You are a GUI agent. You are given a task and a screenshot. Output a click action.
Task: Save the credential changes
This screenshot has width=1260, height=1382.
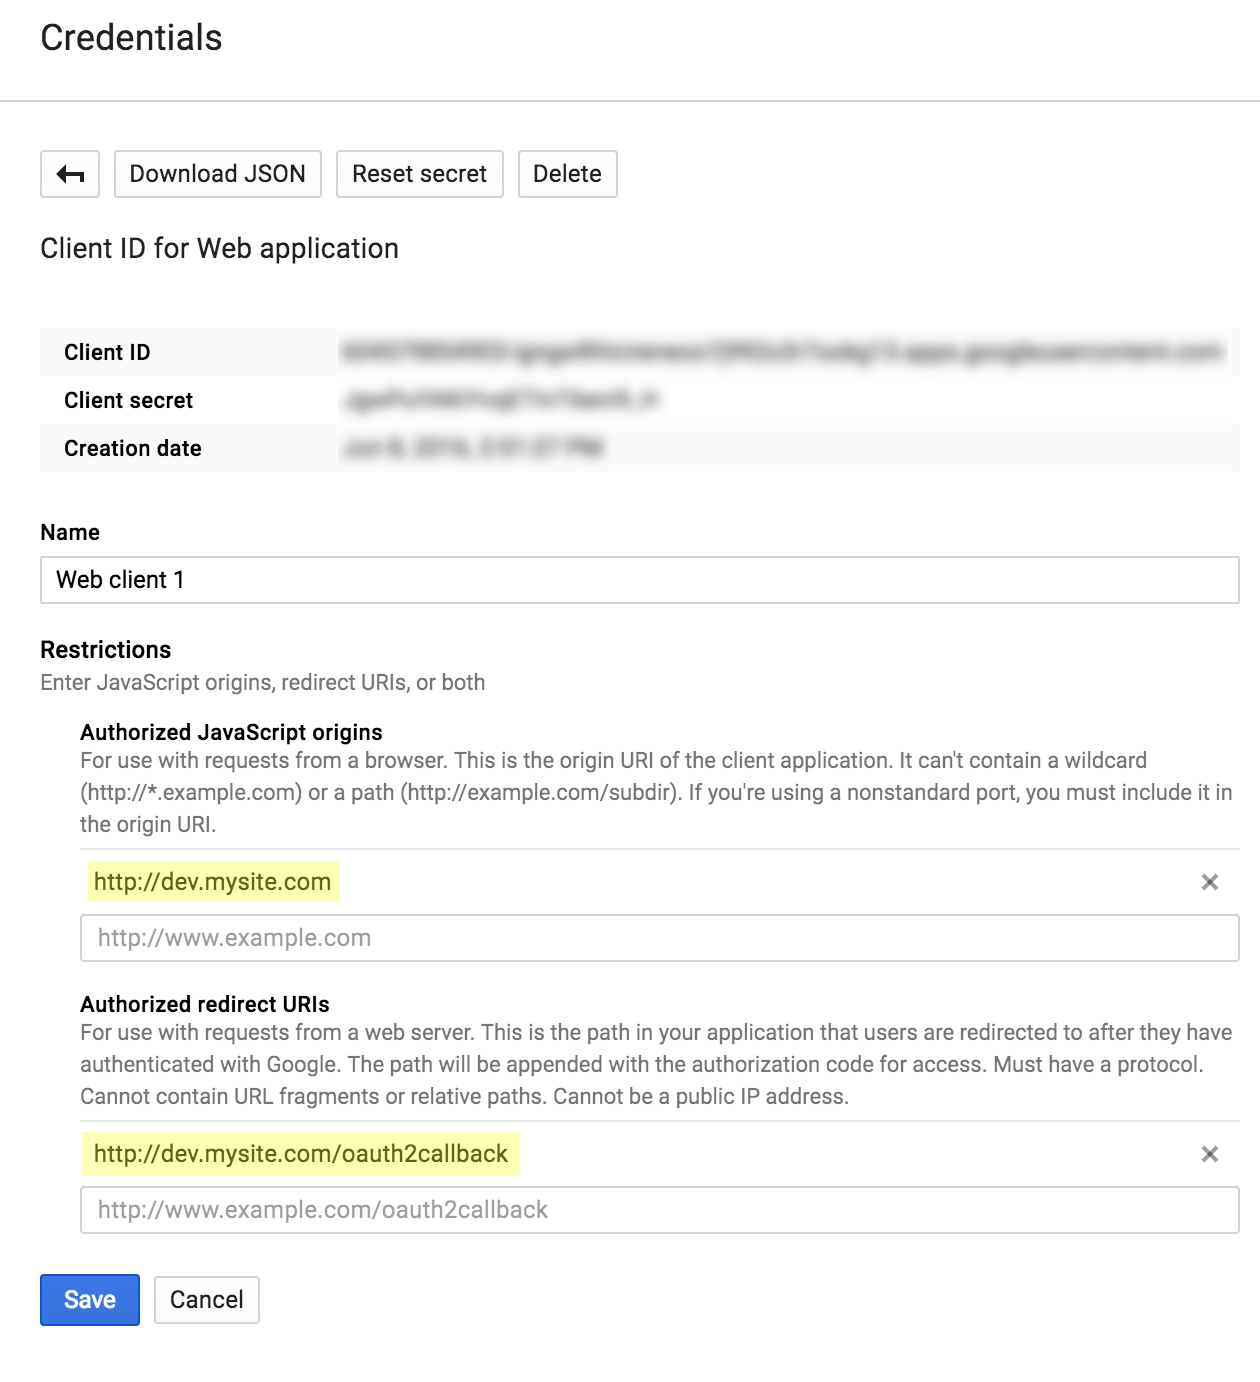[89, 1299]
